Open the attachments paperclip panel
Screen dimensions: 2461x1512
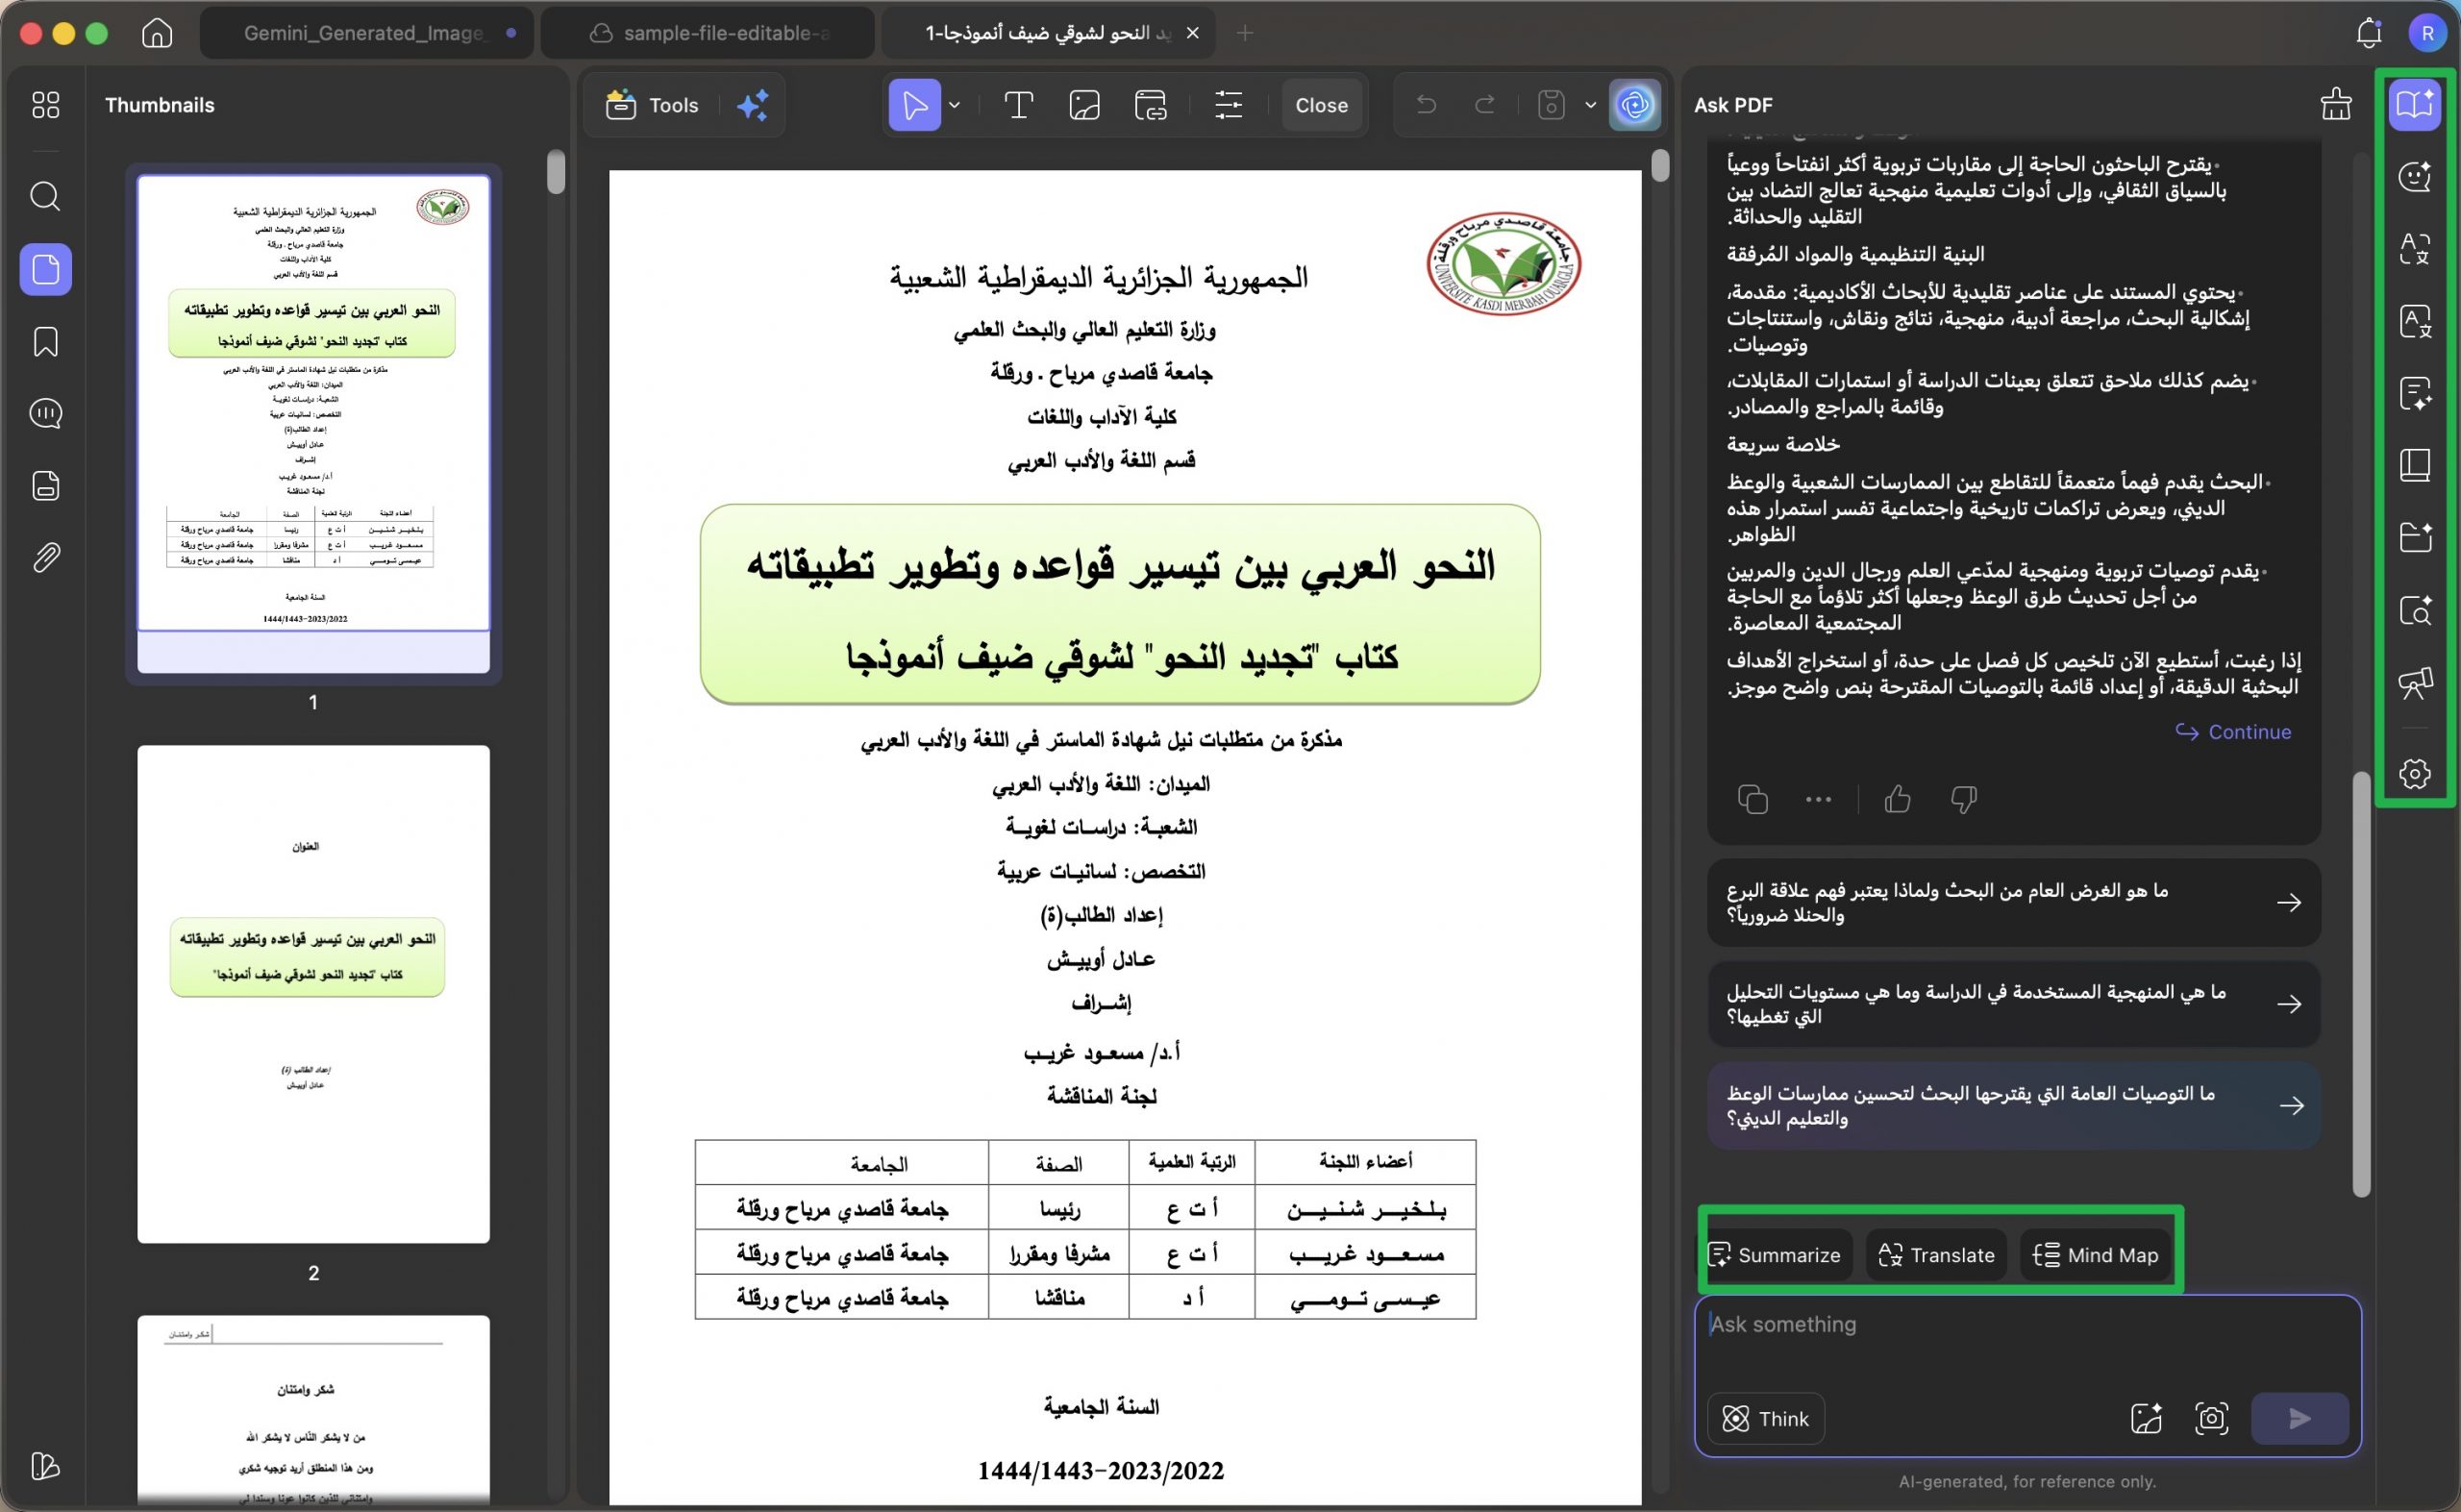[x=46, y=558]
